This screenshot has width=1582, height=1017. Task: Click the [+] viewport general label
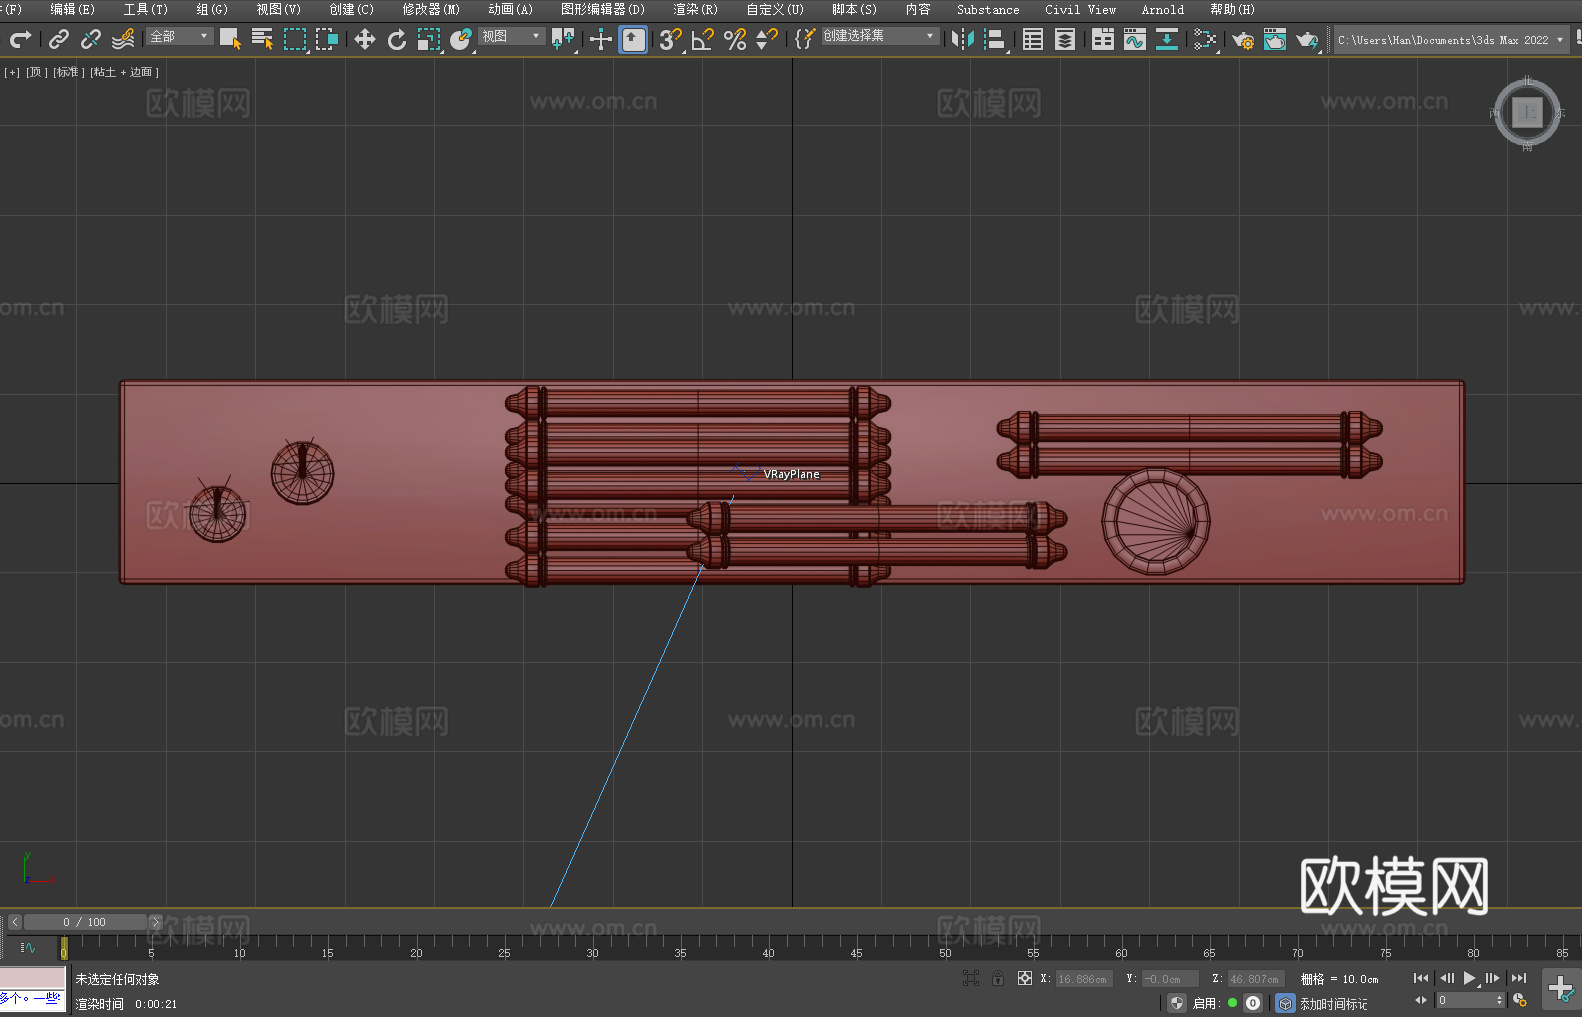click(12, 72)
